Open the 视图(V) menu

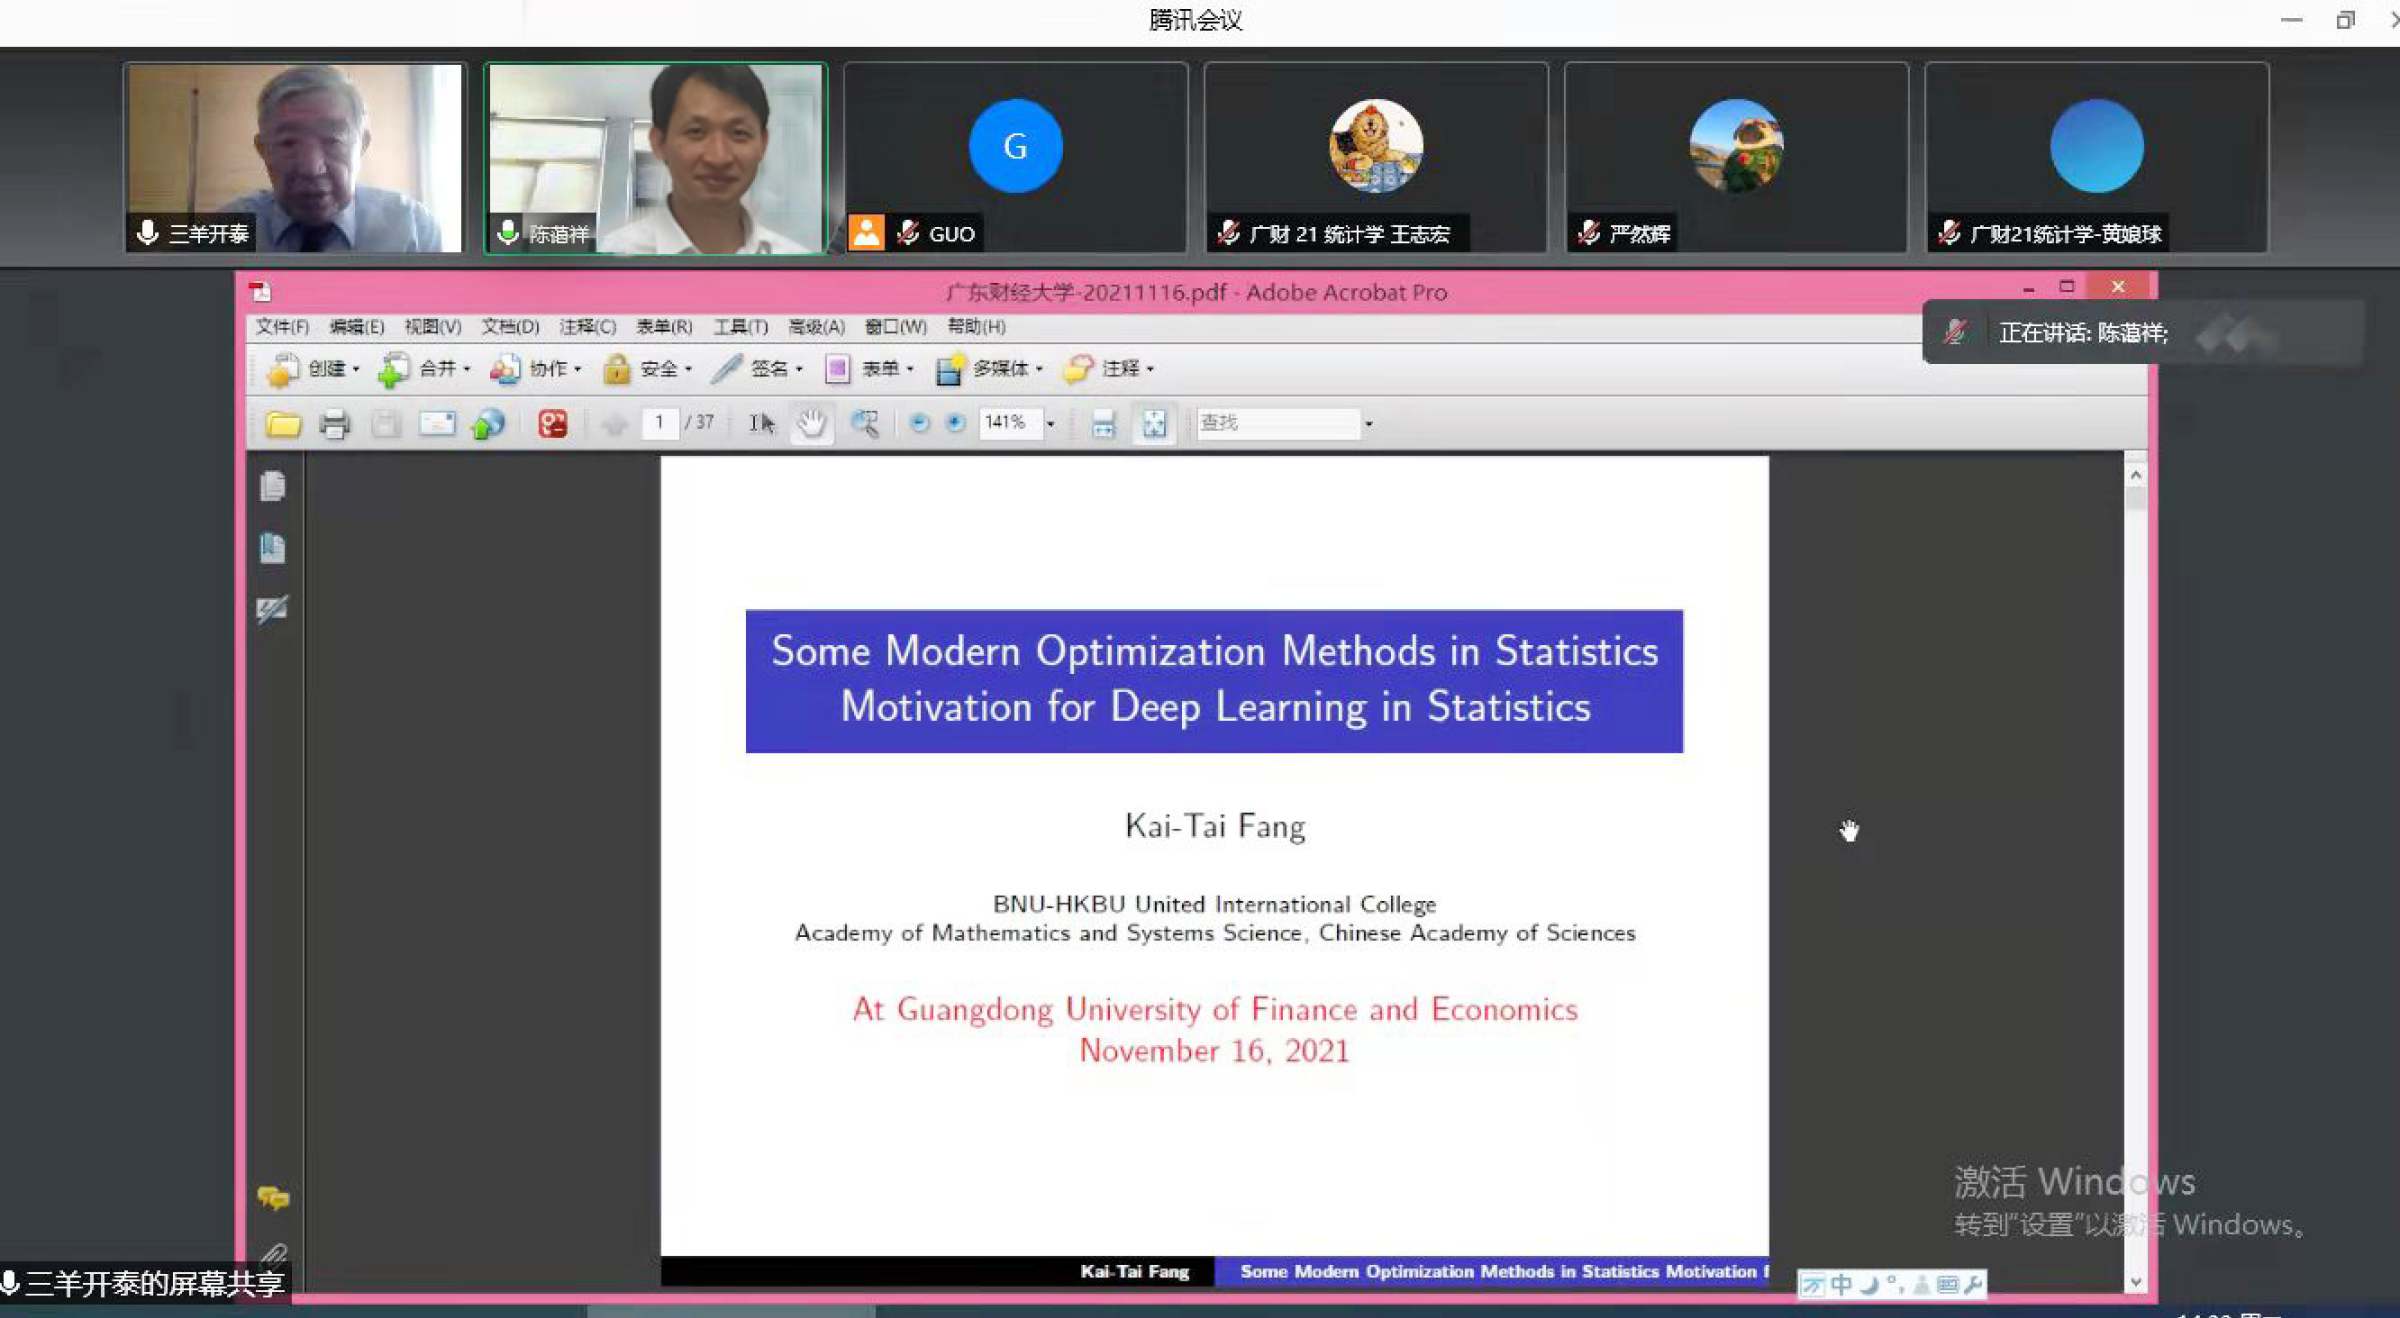click(x=432, y=326)
